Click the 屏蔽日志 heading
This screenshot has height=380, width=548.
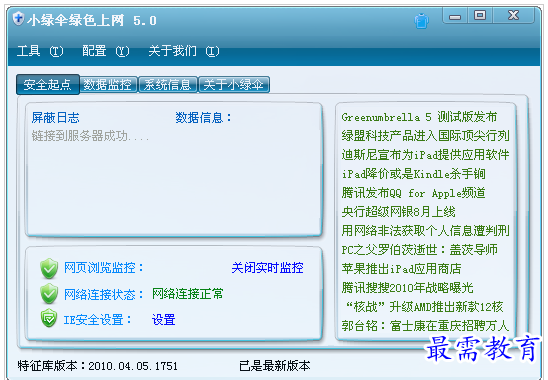click(x=56, y=117)
